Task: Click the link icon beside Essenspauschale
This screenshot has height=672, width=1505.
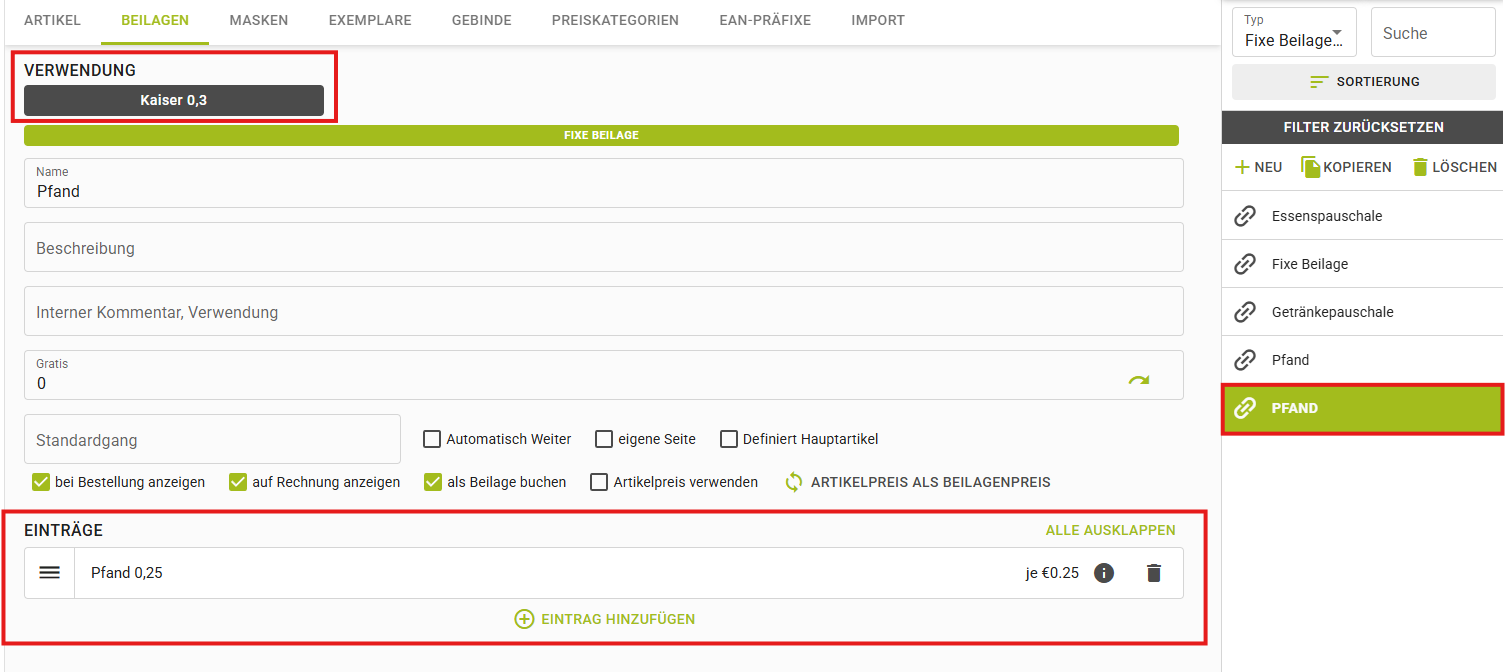Action: click(1245, 216)
